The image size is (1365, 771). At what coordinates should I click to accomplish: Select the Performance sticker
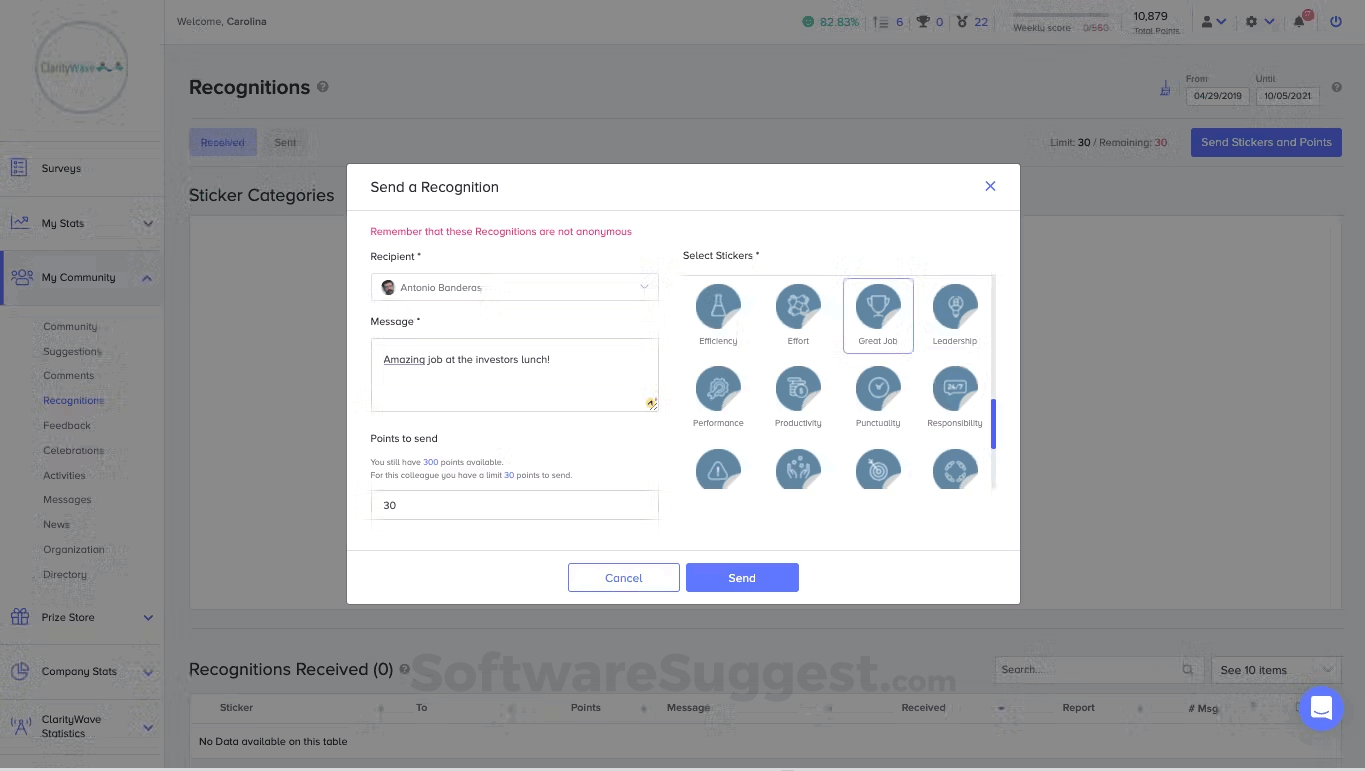pyautogui.click(x=718, y=389)
